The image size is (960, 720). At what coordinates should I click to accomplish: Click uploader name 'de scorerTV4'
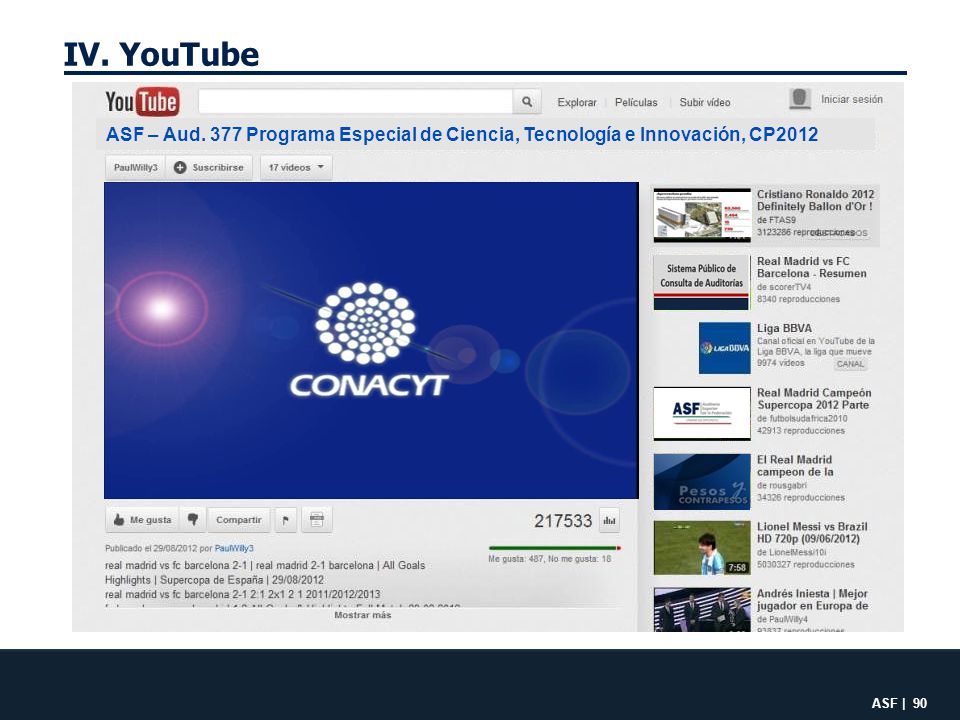pos(784,287)
